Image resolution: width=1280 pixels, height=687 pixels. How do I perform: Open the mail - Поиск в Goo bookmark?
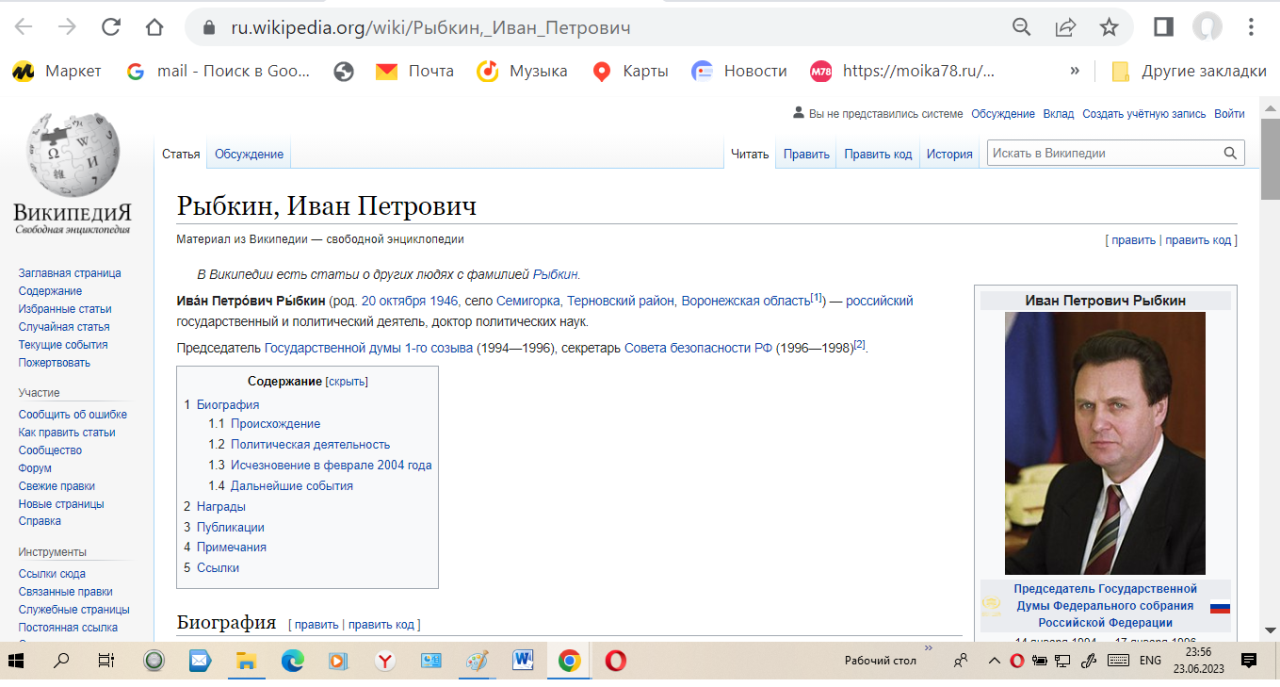[x=218, y=71]
